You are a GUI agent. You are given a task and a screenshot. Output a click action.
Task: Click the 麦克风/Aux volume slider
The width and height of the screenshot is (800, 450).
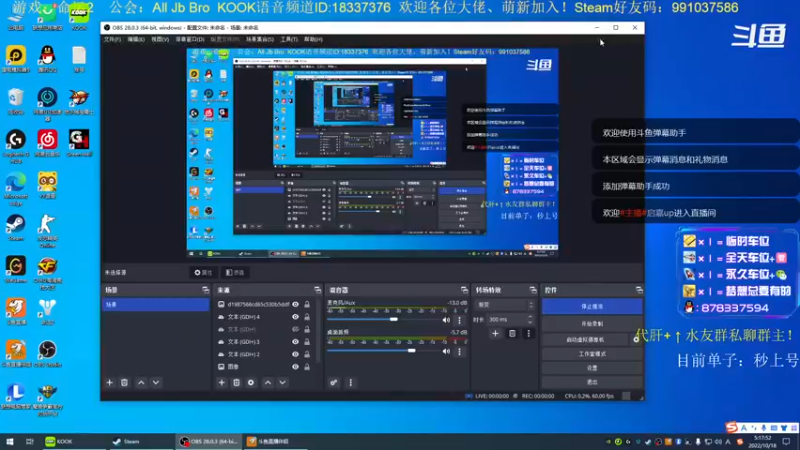point(383,319)
